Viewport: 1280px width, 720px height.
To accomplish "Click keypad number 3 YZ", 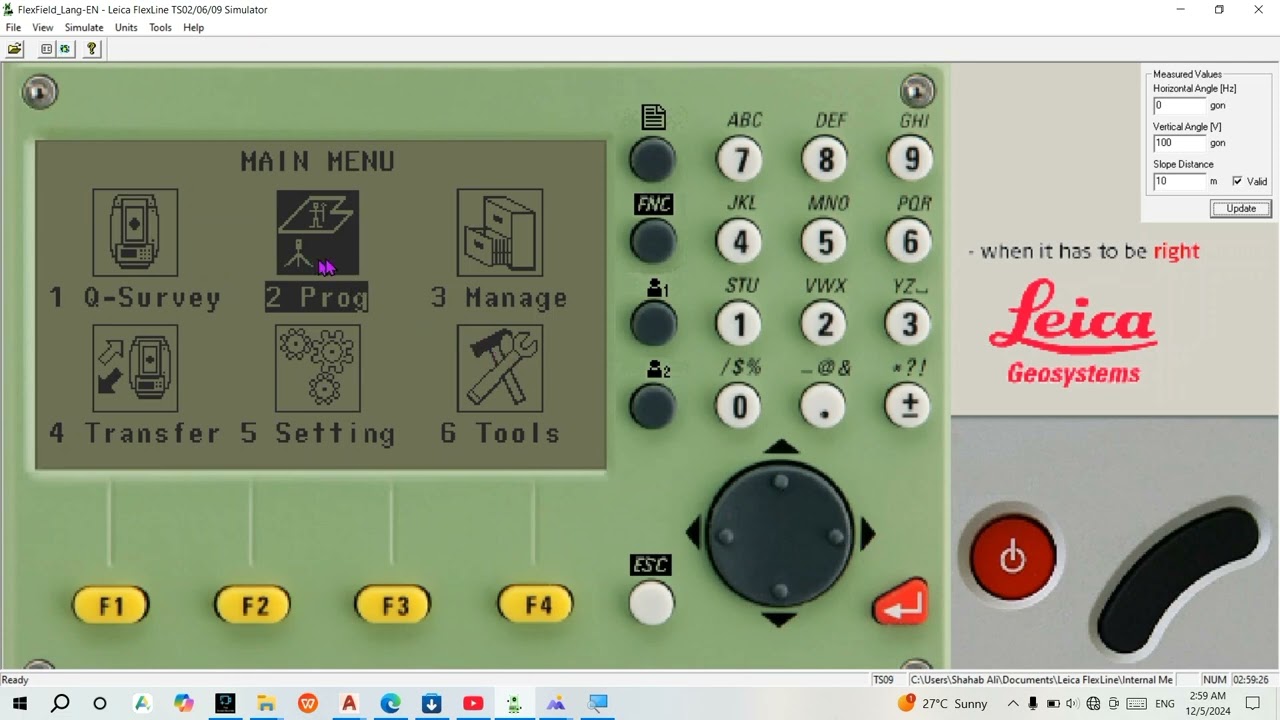I will pos(910,324).
